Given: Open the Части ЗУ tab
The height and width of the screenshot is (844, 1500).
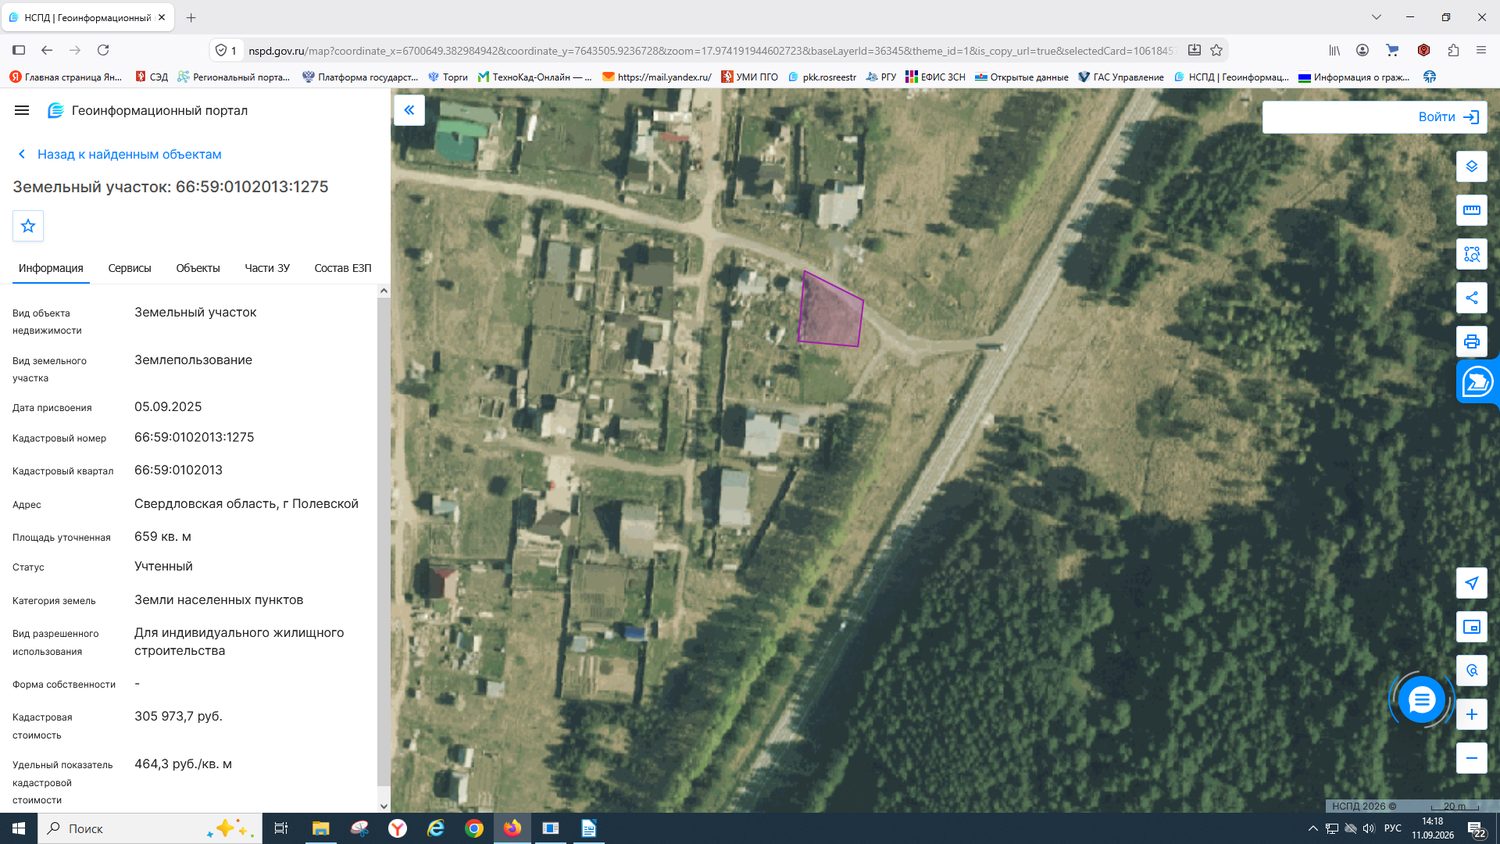Looking at the screenshot, I should click(x=267, y=268).
